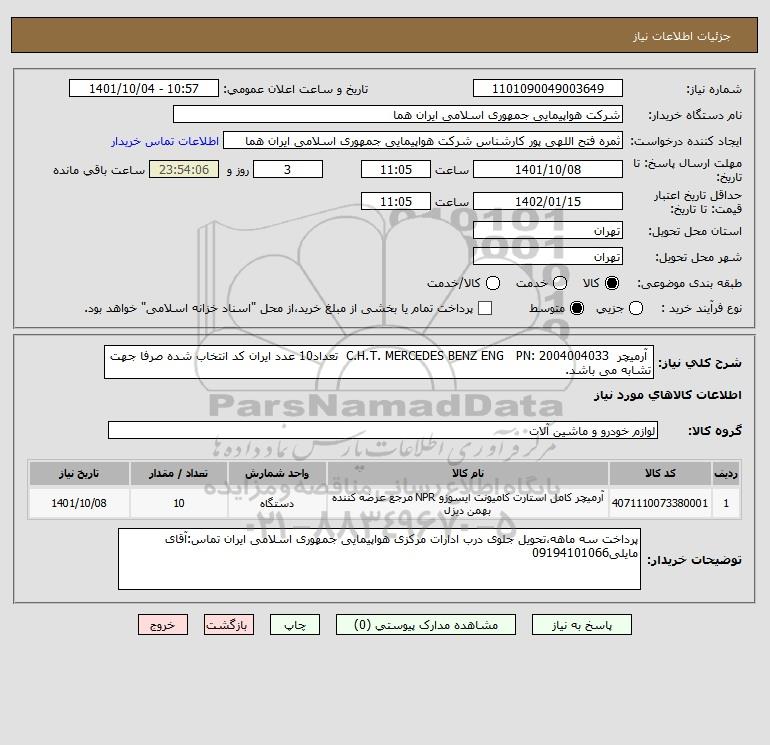770x745 pixels.
Task: Click the نام دستگاه خریدار field
Action: 398,115
